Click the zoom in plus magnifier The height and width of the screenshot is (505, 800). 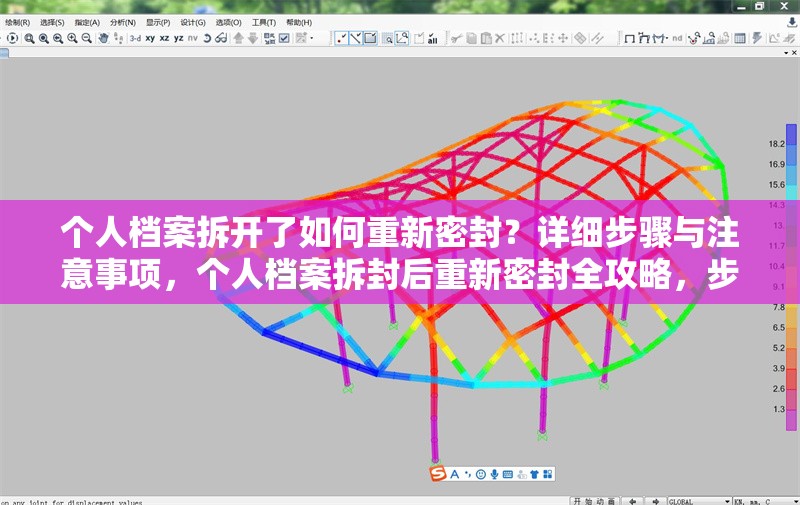coord(72,38)
